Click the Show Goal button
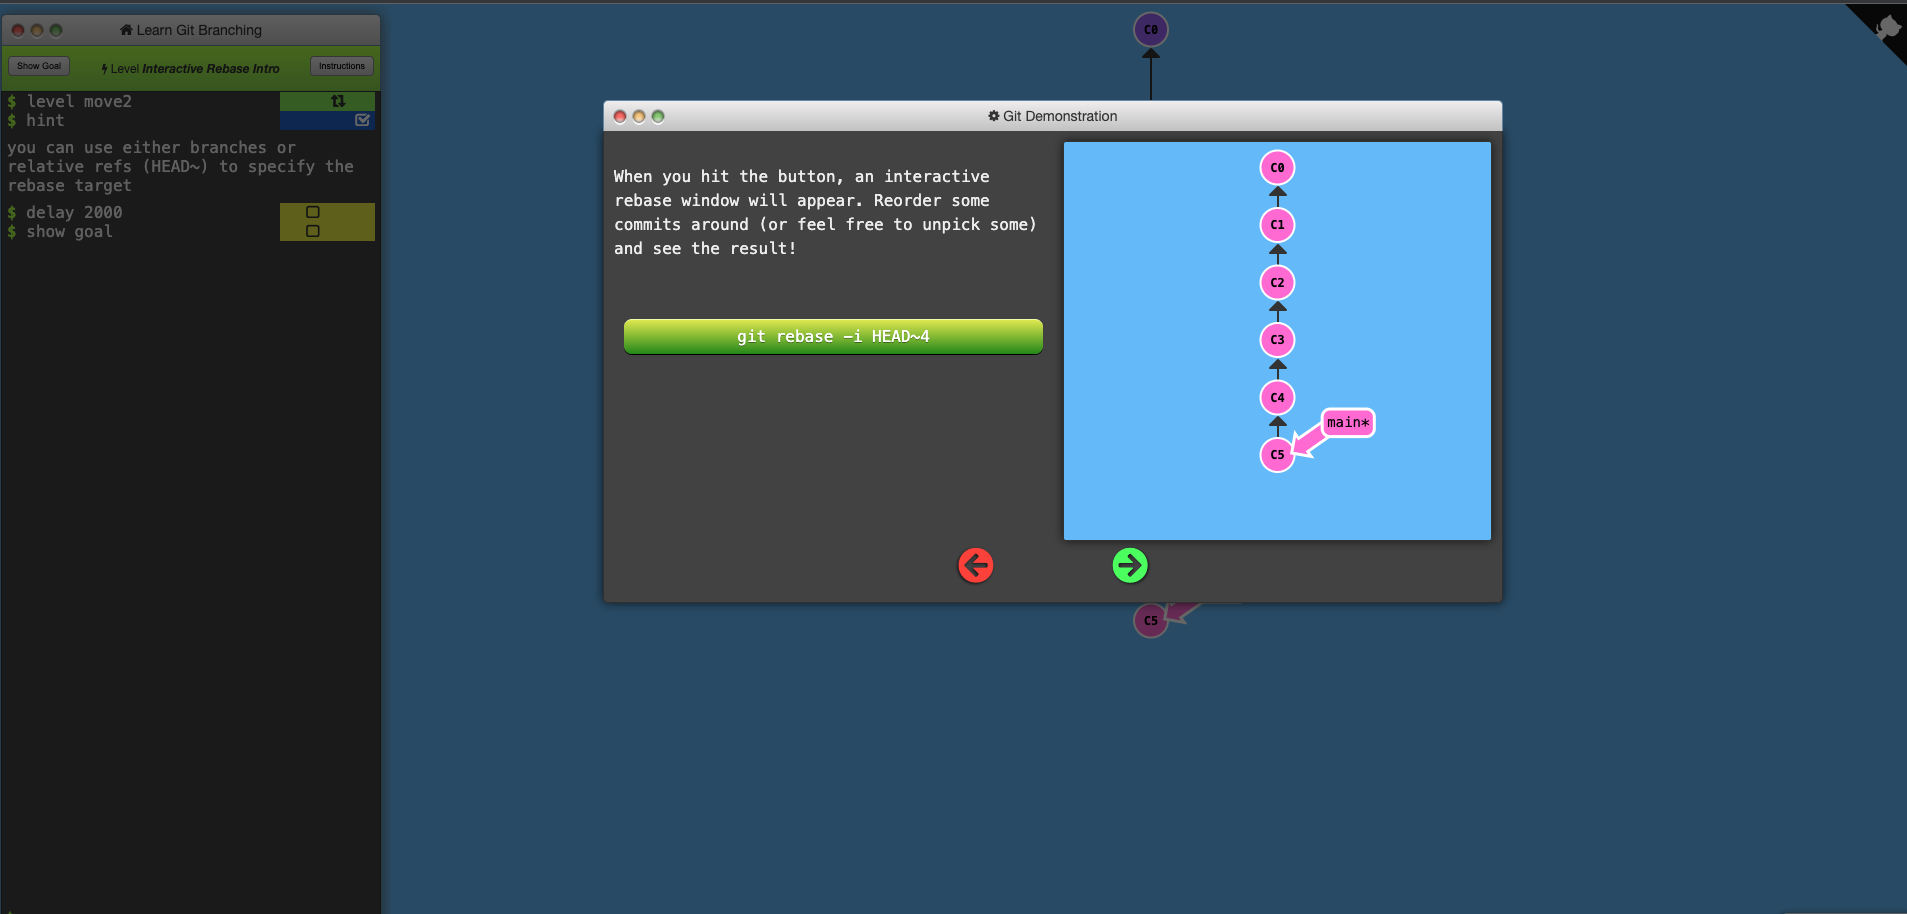The image size is (1907, 914). (39, 65)
